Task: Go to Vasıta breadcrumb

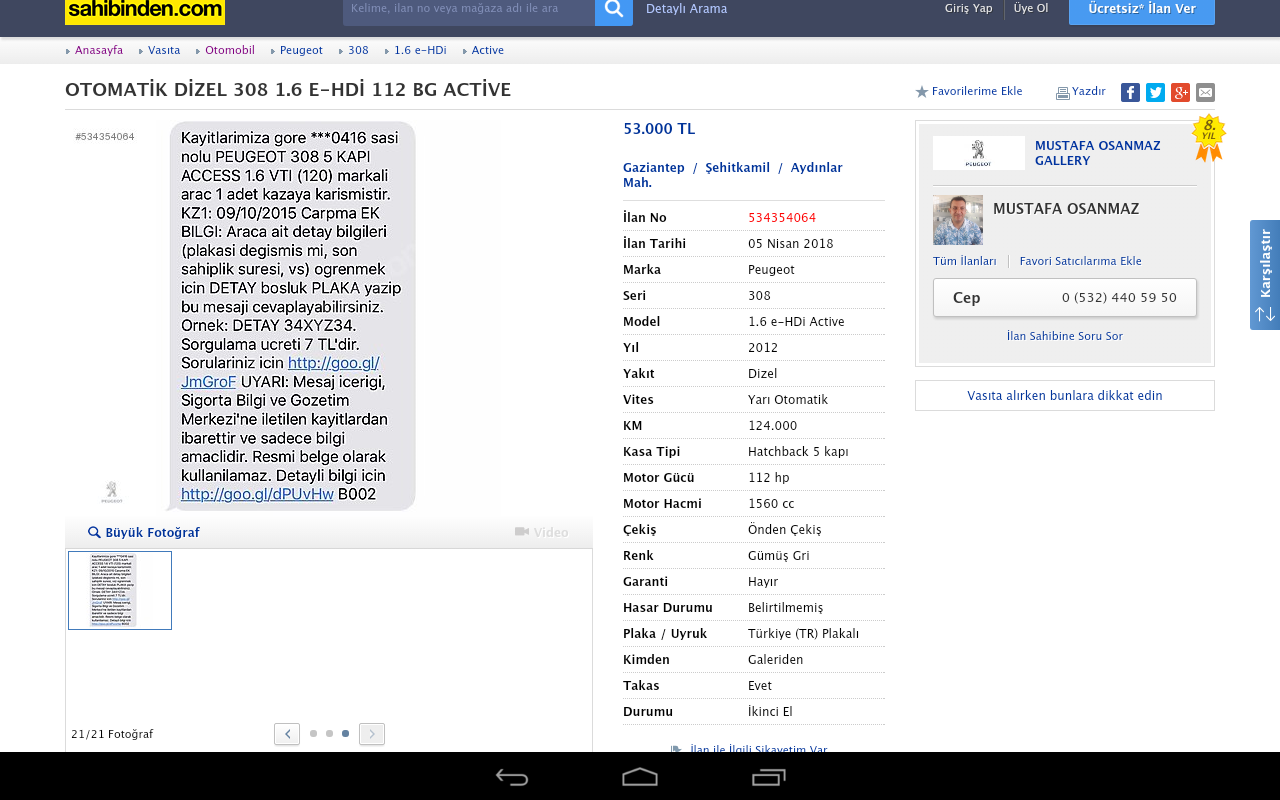Action: point(164,50)
